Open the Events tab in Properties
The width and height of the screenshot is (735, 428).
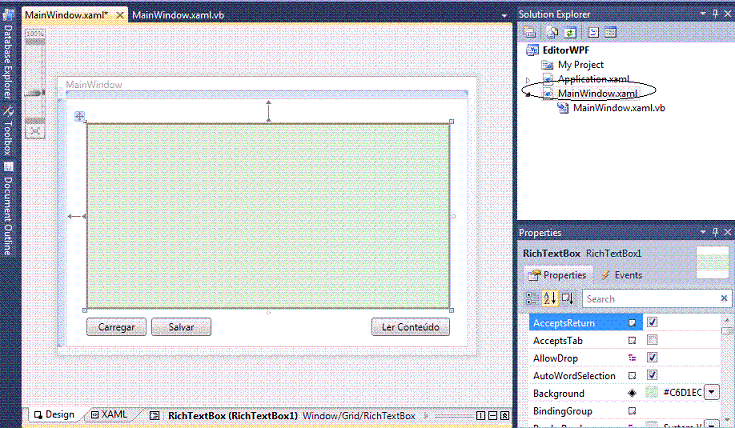pyautogui.click(x=621, y=275)
